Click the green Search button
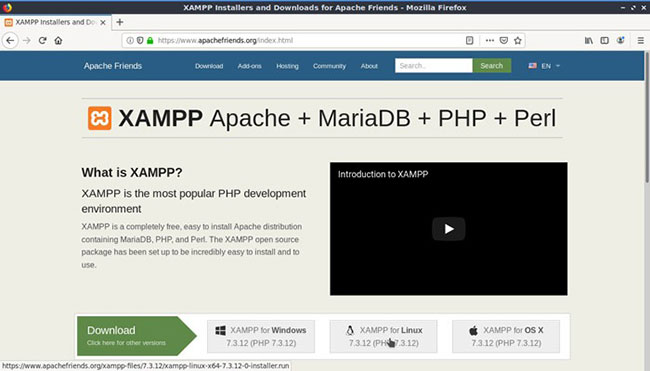Screen dimensions: 650x371 [492, 65]
